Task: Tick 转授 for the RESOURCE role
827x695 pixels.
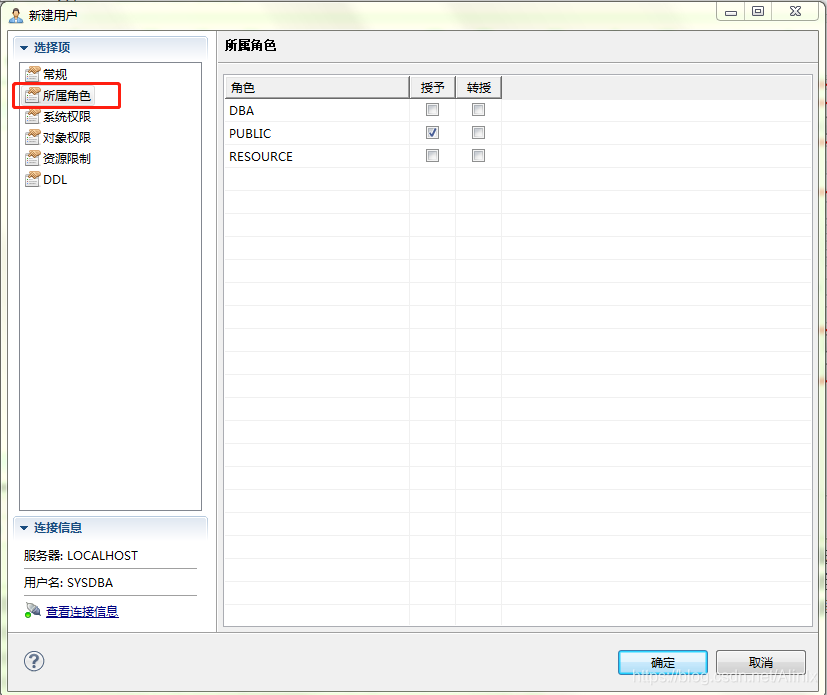Action: click(478, 156)
